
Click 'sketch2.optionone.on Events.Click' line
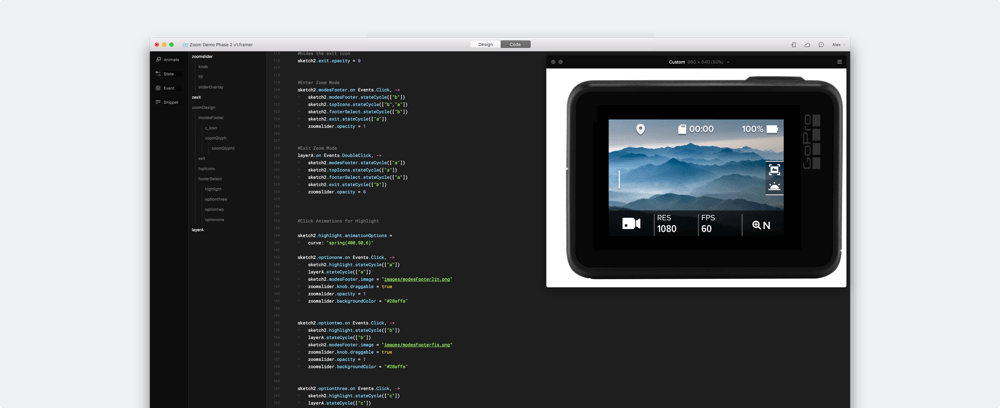[346, 257]
